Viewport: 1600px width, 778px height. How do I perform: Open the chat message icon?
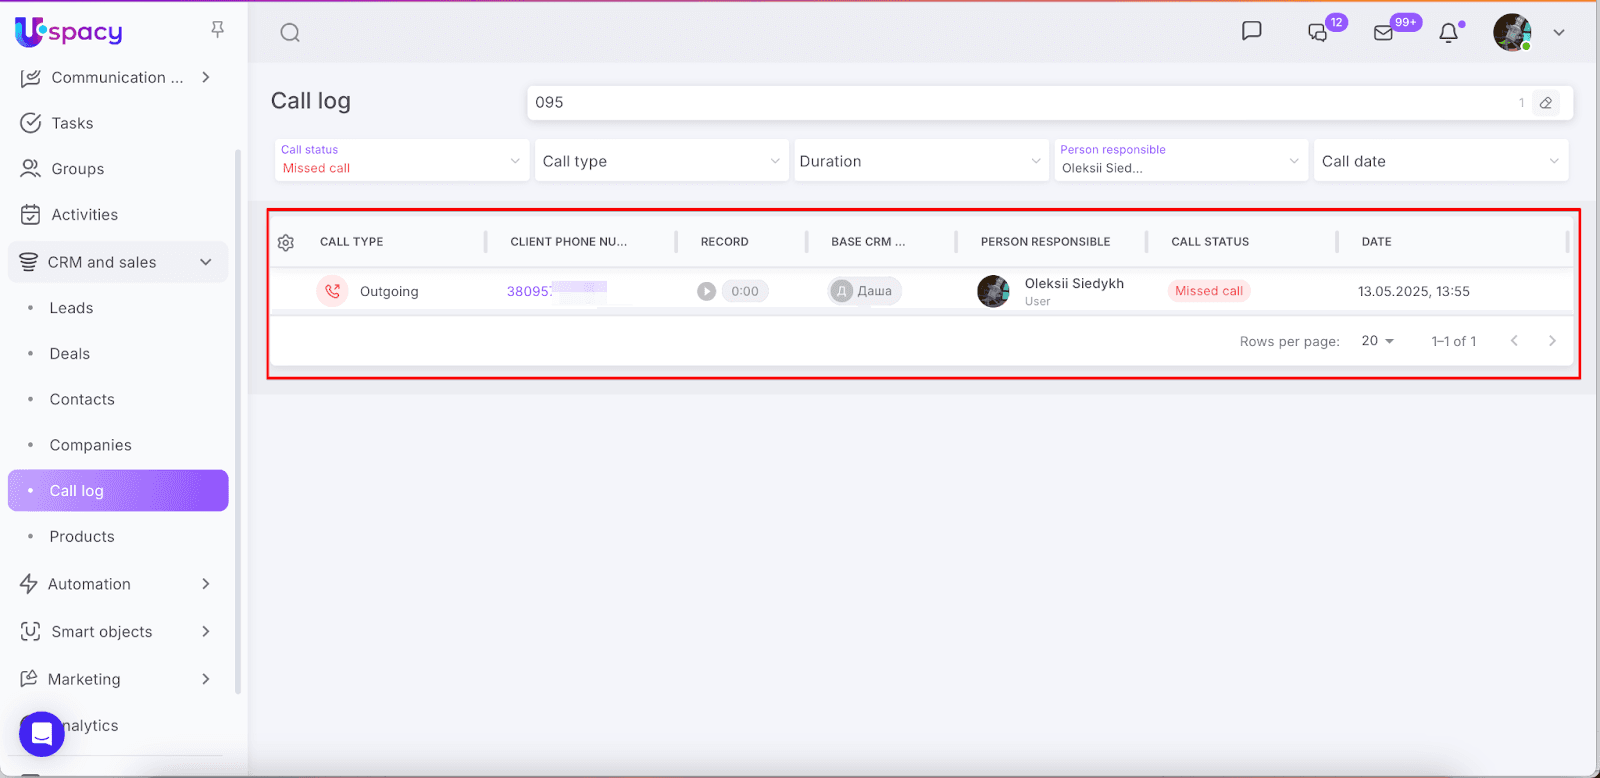[1251, 31]
